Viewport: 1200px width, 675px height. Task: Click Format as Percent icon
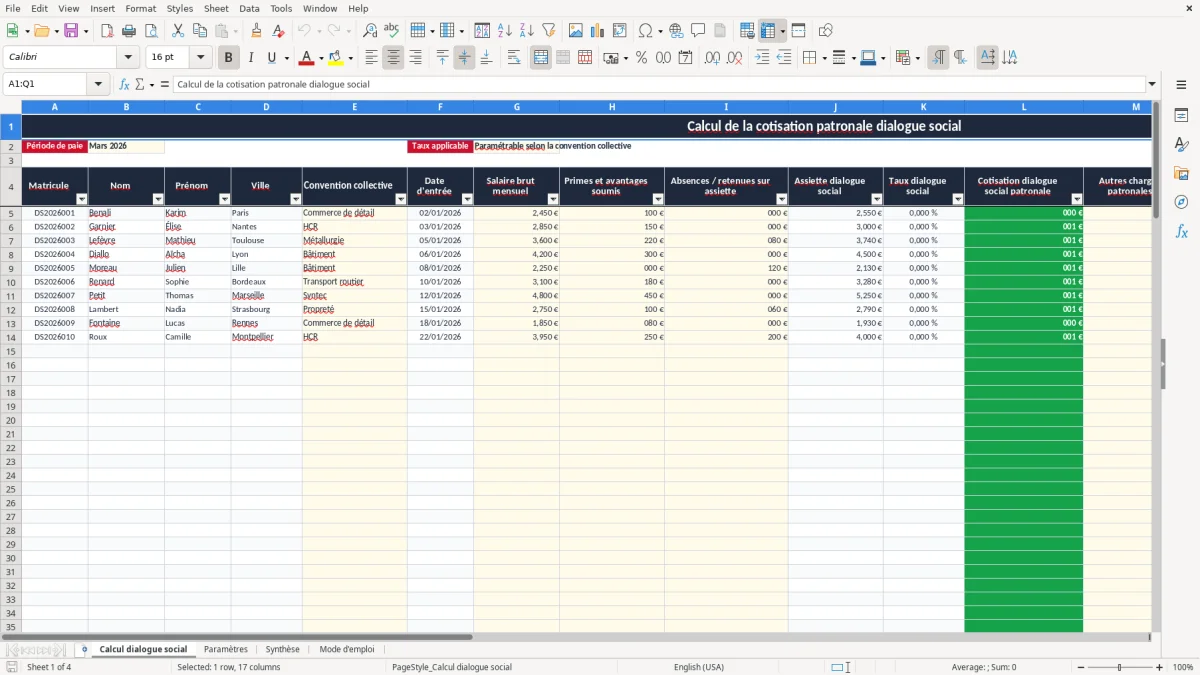[x=642, y=58]
